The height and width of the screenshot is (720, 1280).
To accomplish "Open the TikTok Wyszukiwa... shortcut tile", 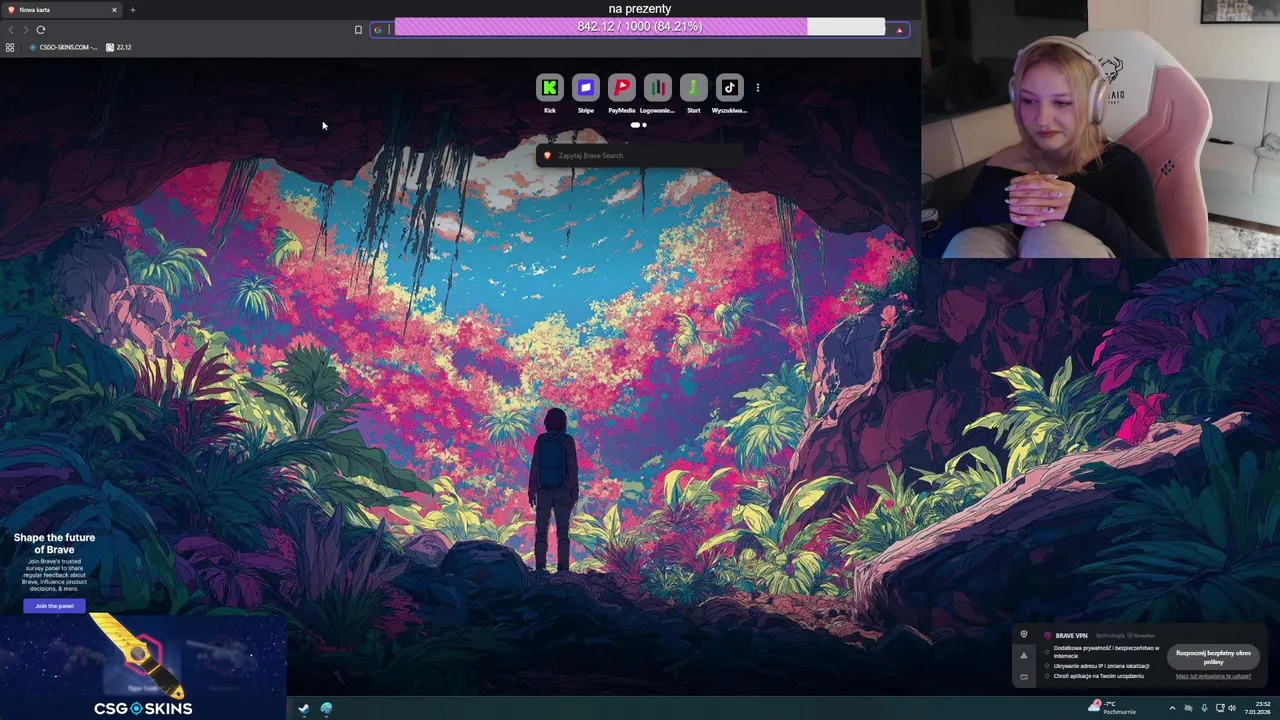I will (x=729, y=88).
